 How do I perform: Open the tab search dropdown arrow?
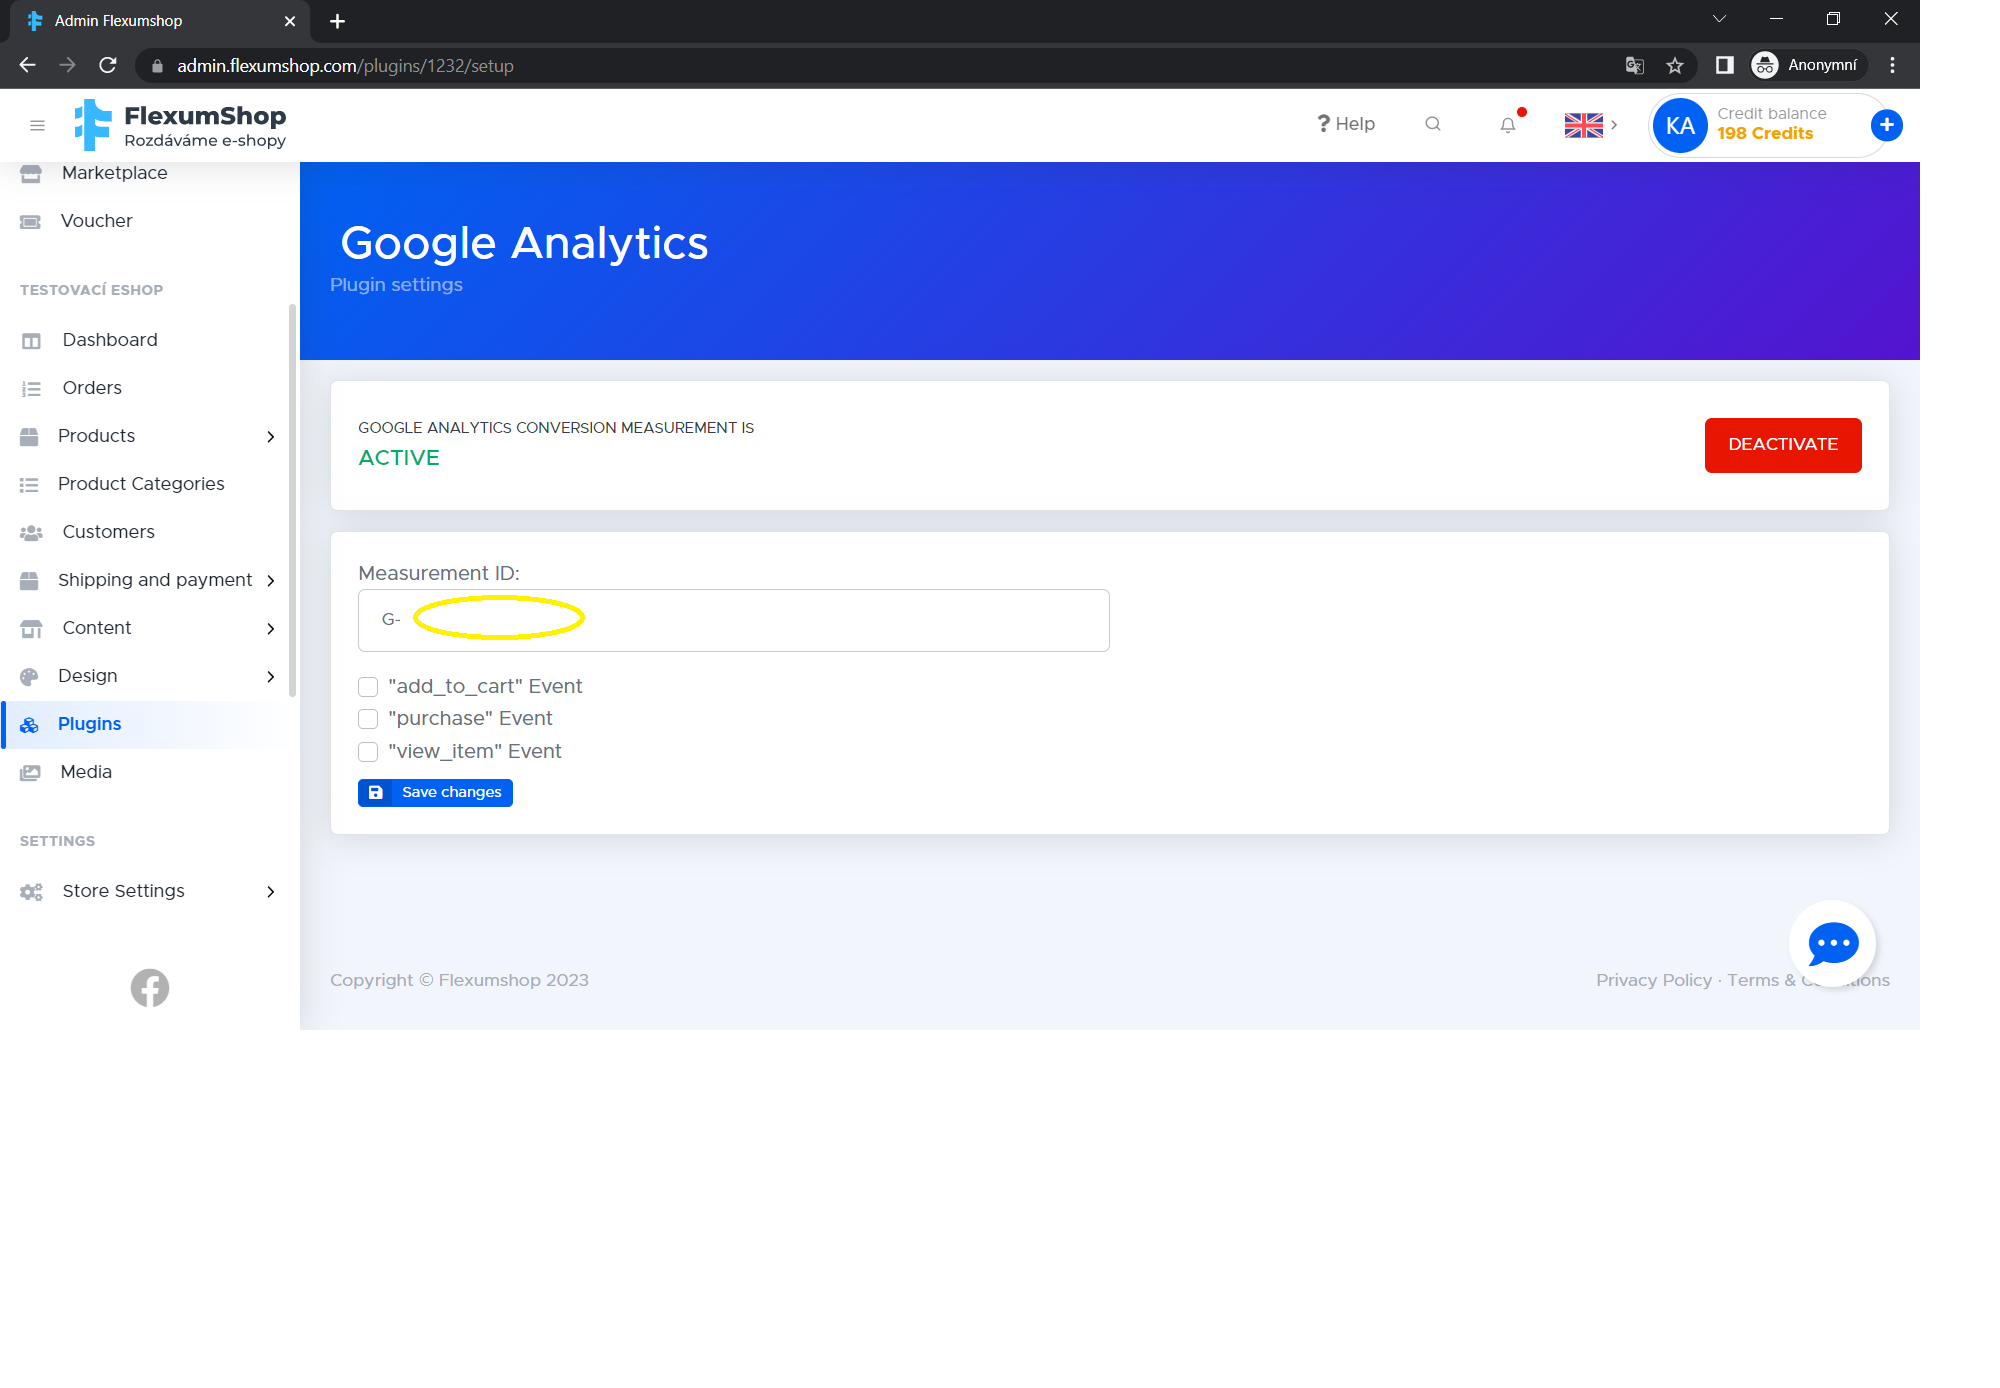coord(1719,19)
